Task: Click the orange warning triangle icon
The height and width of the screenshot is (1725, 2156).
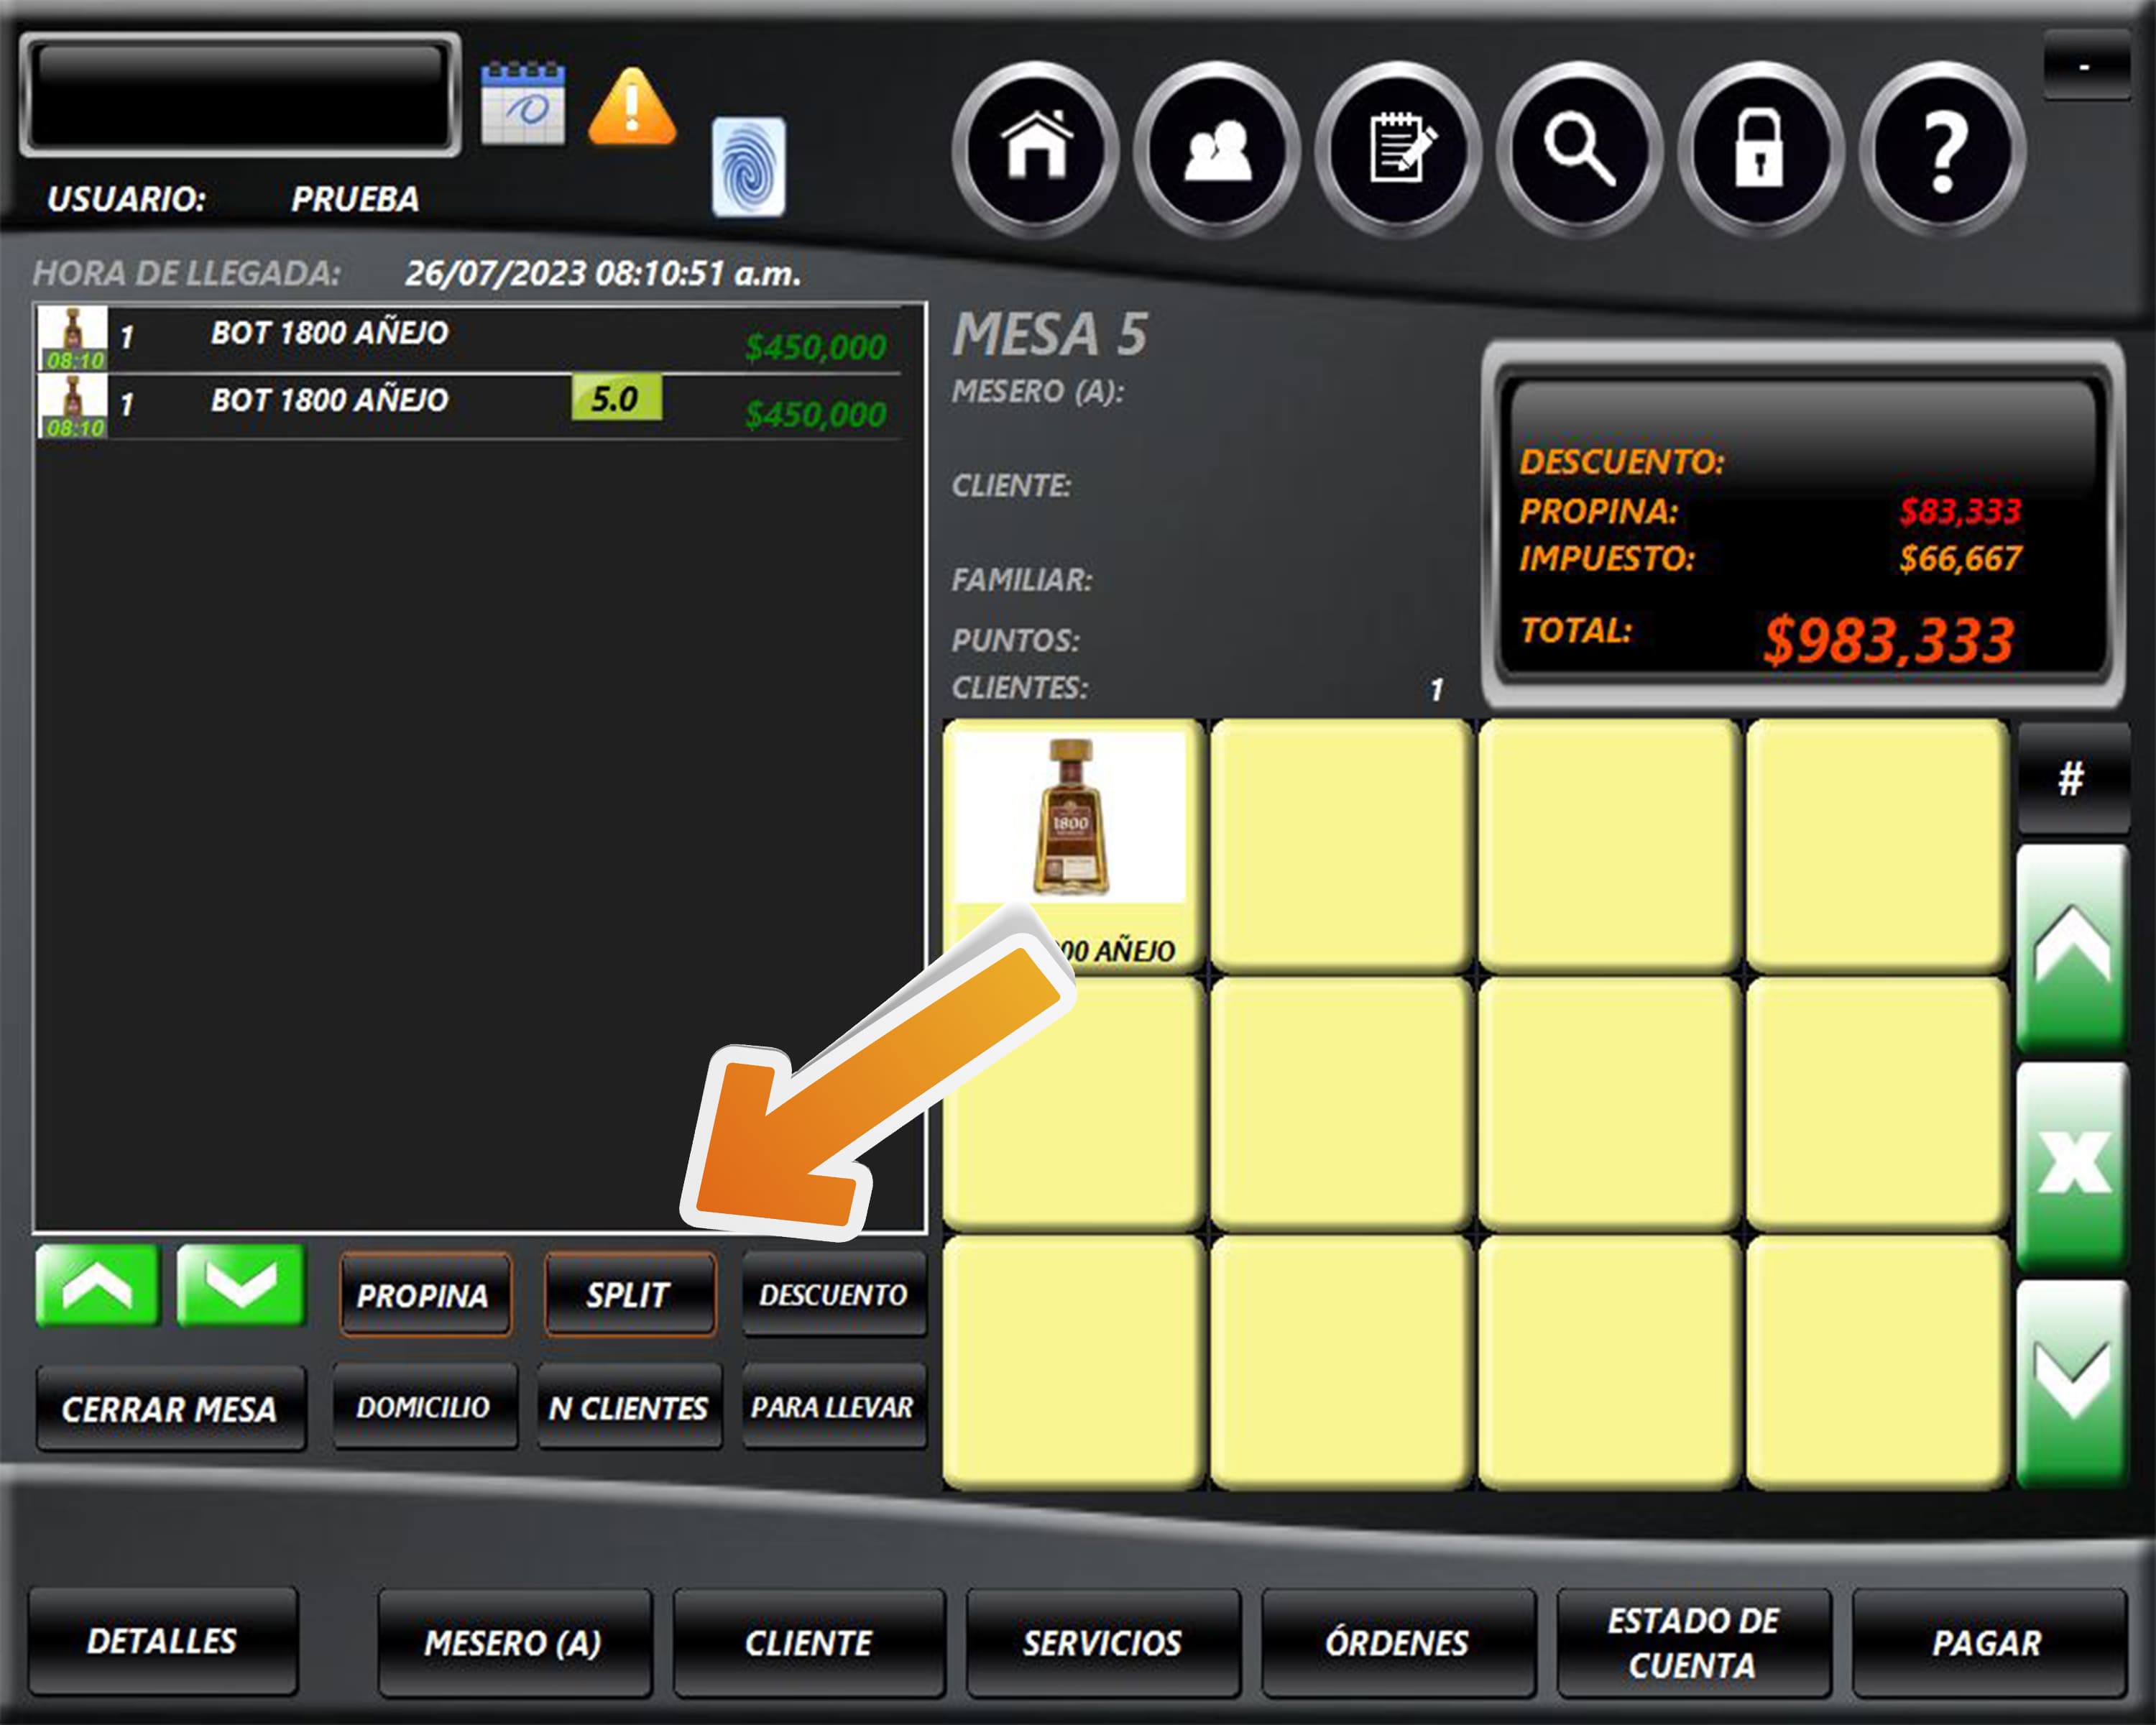Action: point(631,107)
